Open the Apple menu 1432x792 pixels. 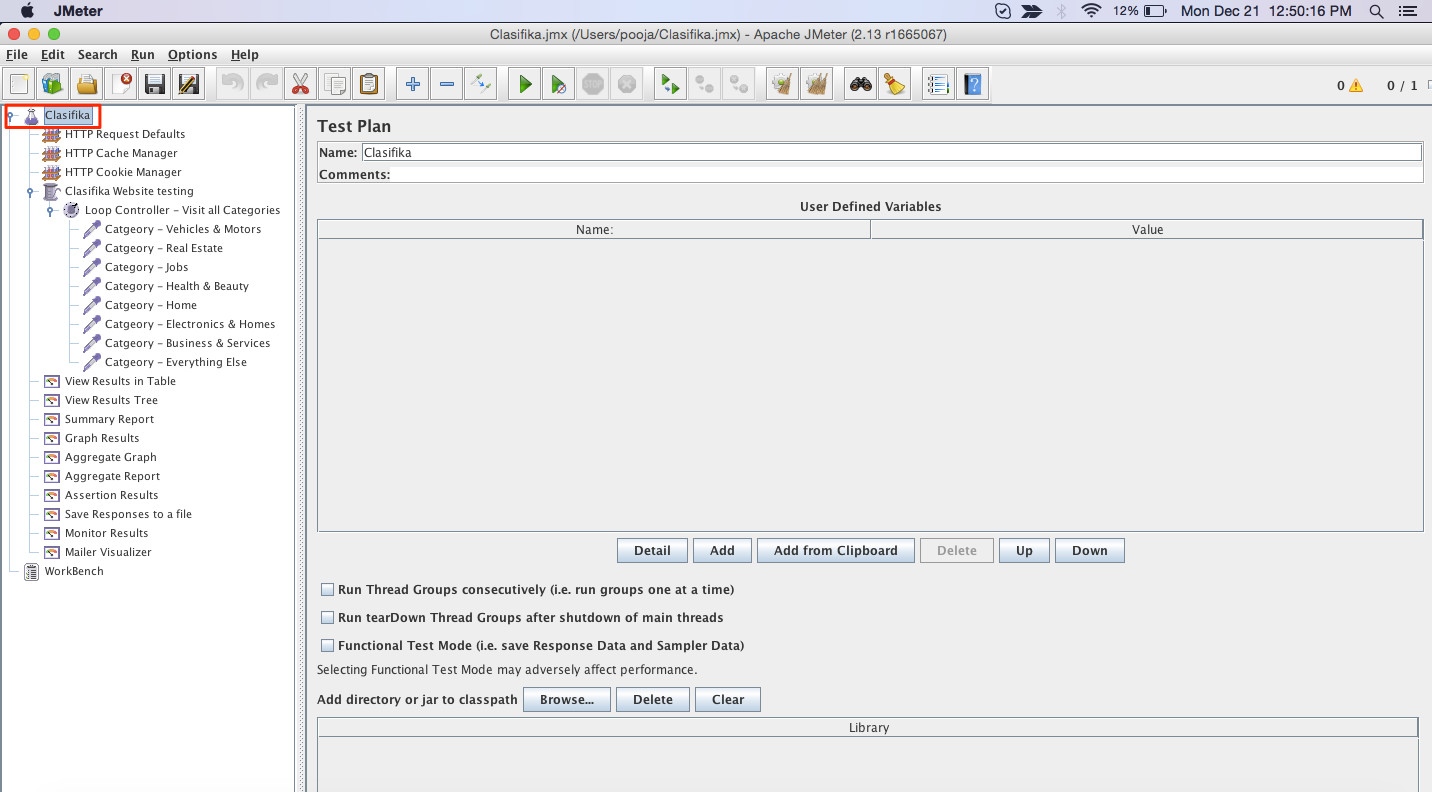tap(27, 11)
